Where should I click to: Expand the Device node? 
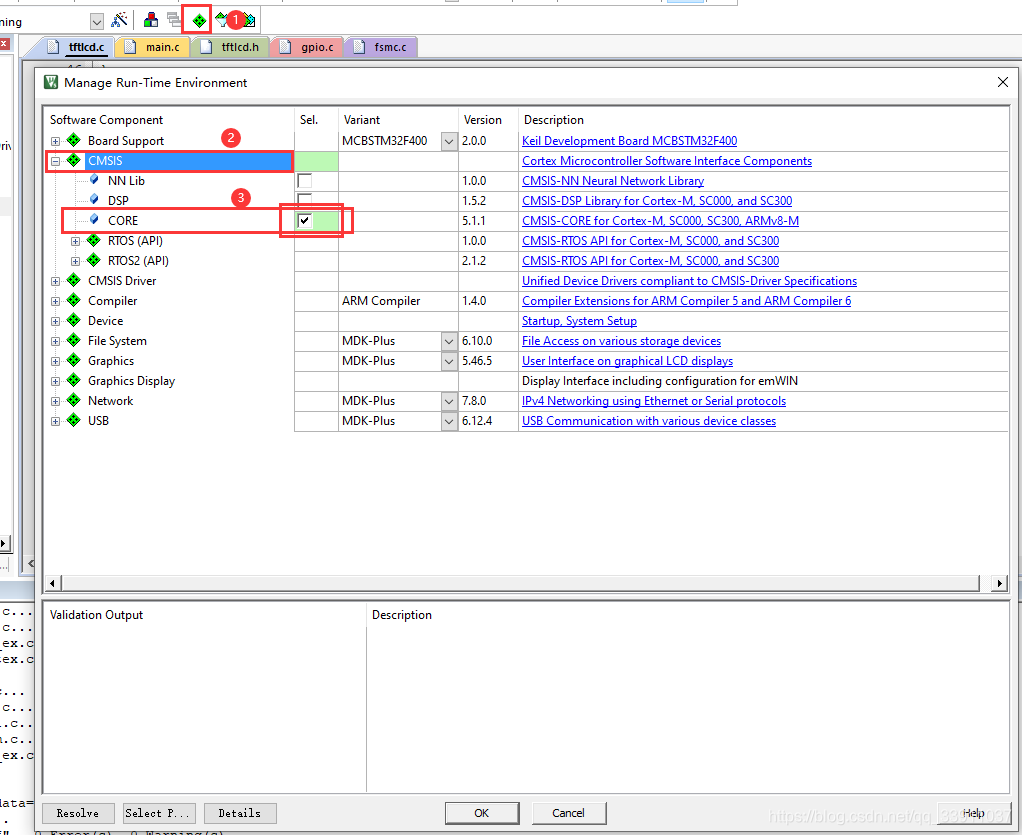tap(55, 321)
